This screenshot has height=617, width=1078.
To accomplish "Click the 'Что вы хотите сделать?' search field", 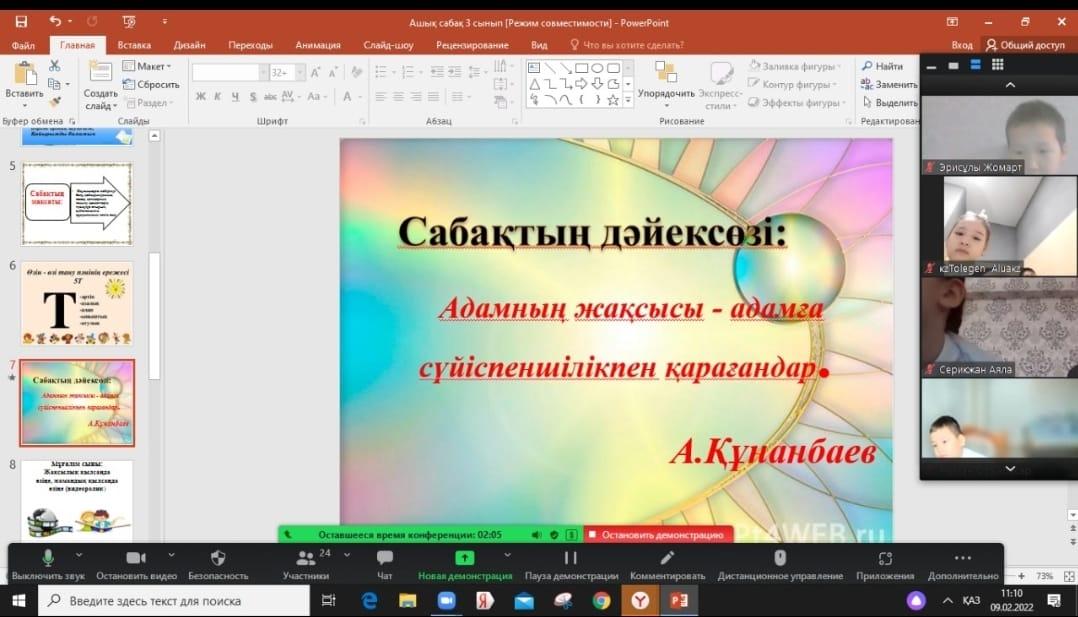I will coord(626,45).
